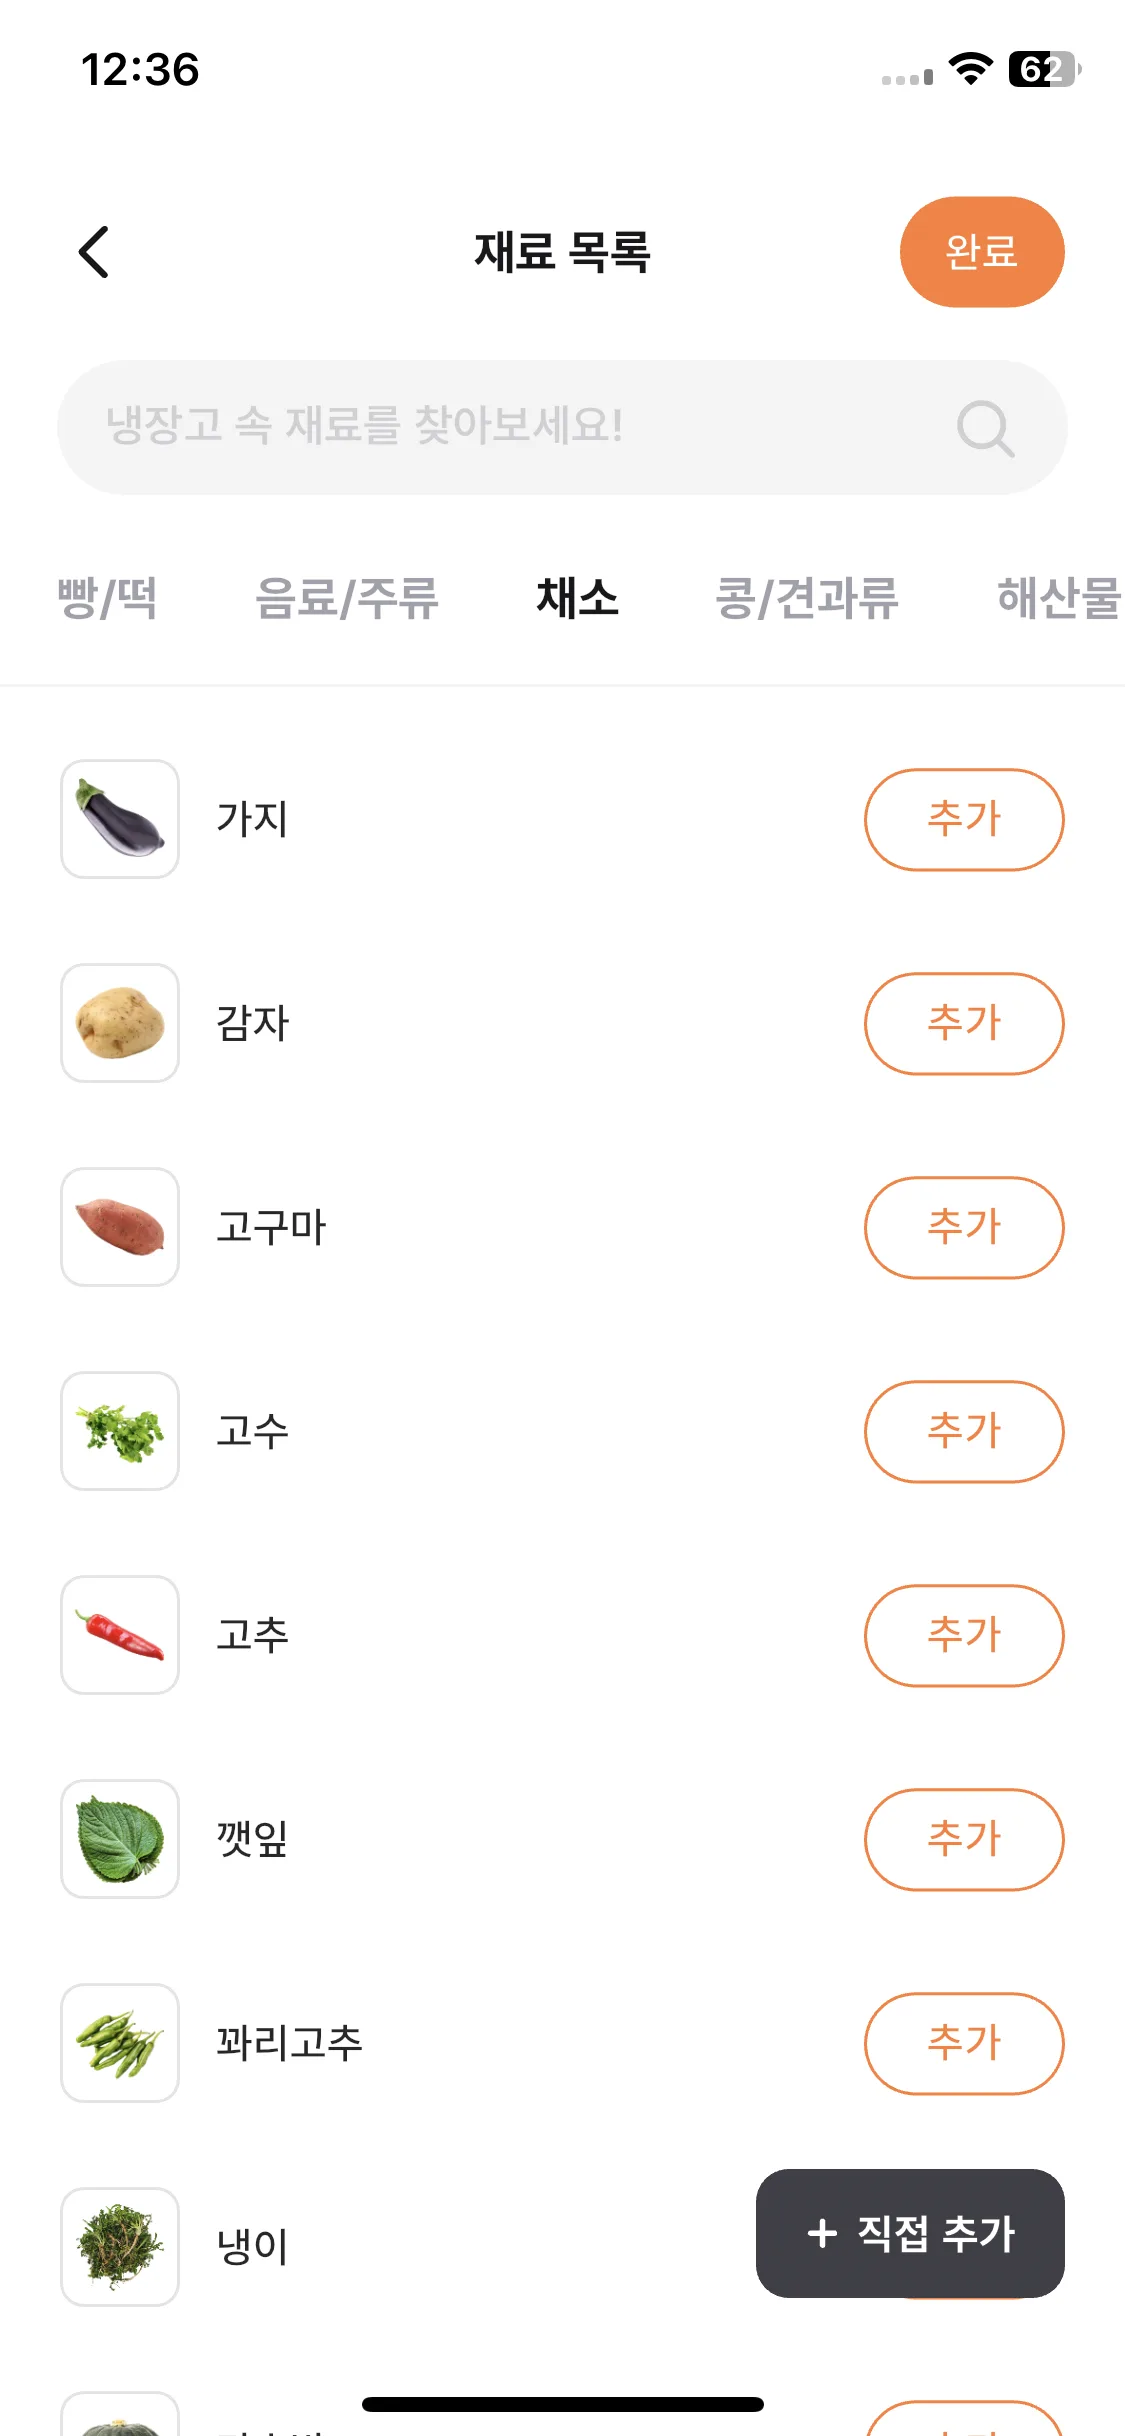Tap the red chili (고추) image

[120, 1635]
